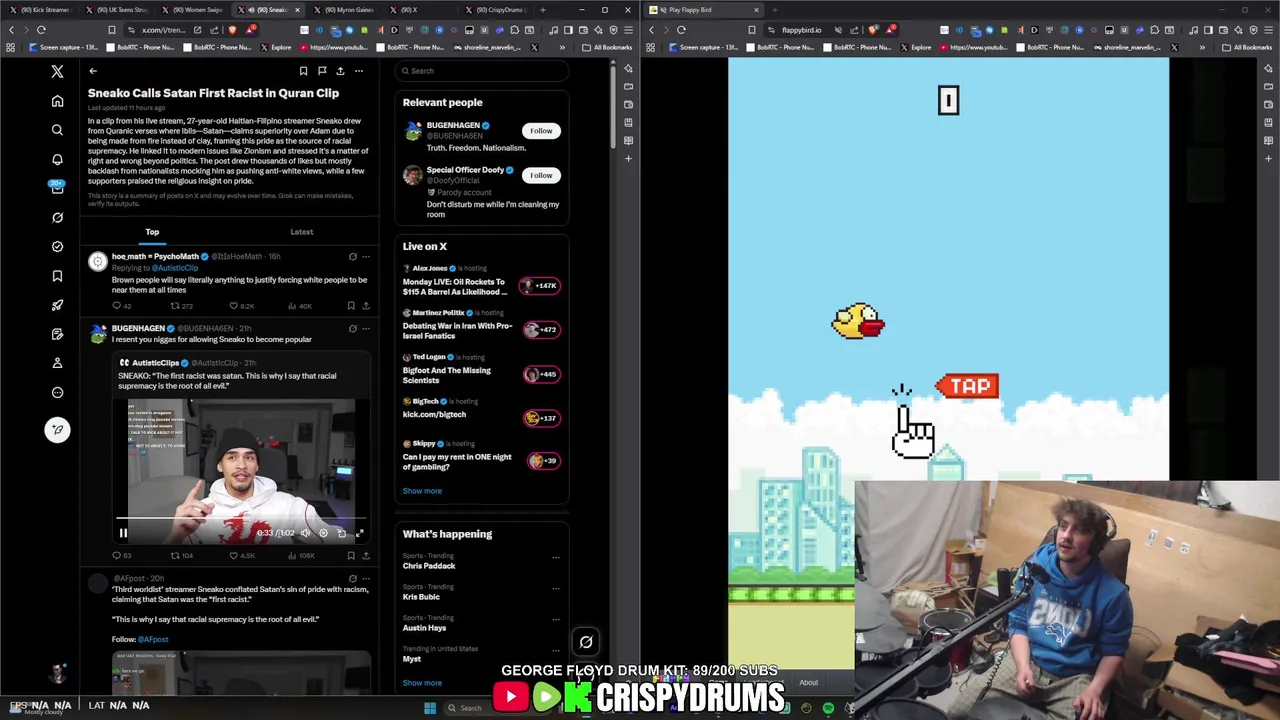Click the white compose post button
This screenshot has width=1280, height=720.
57,429
